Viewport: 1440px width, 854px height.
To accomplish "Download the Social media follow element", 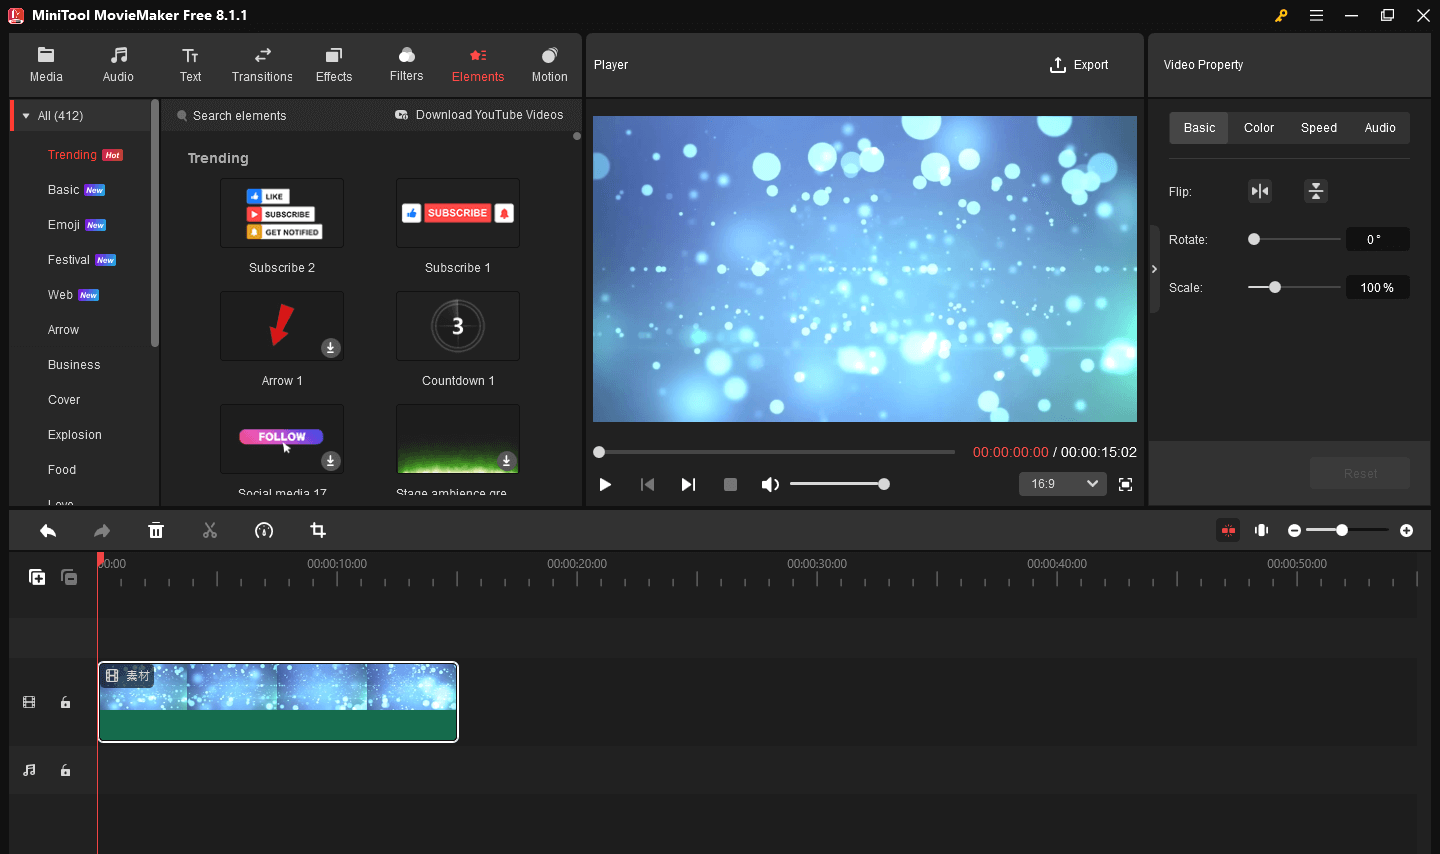I will (330, 461).
